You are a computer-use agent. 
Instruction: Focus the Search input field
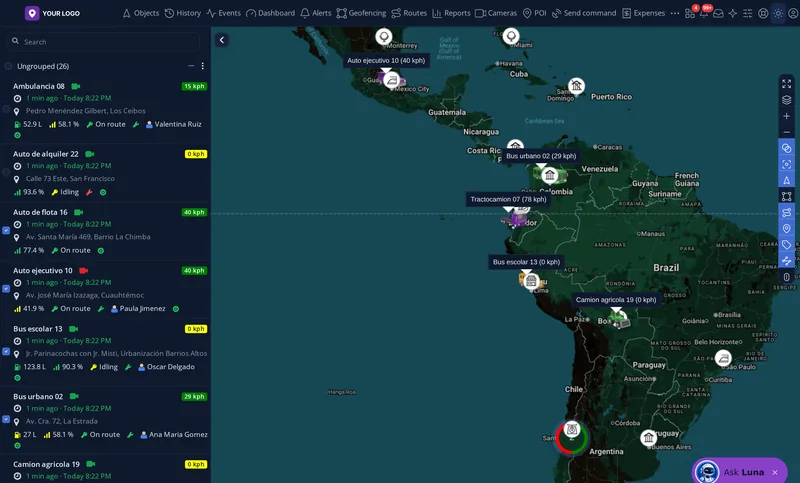click(x=104, y=41)
